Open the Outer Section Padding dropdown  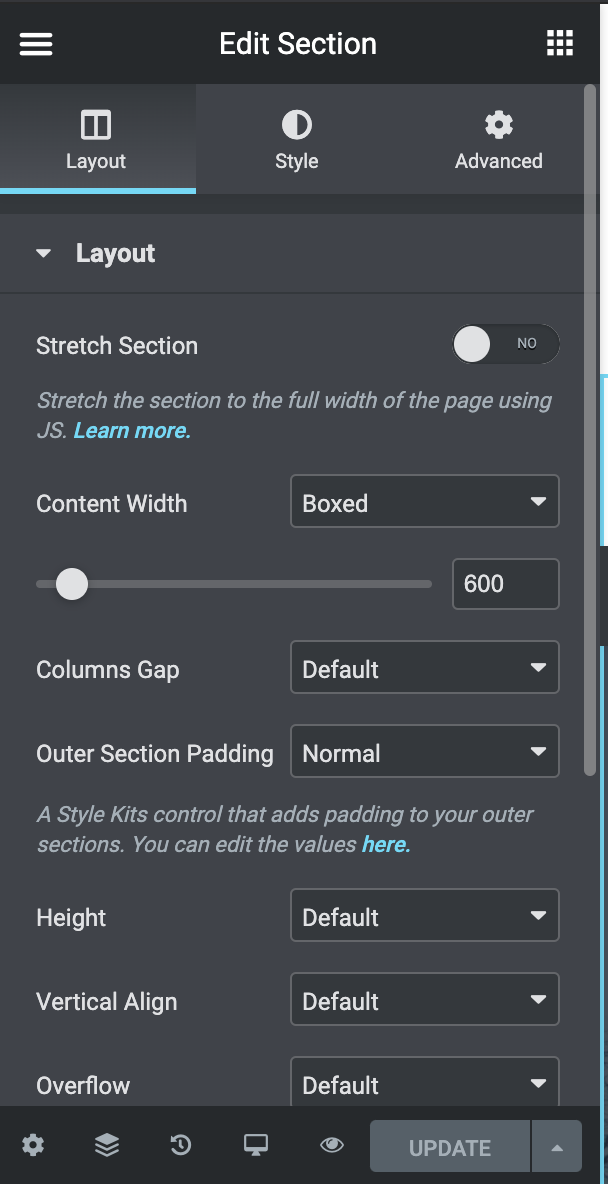(x=424, y=751)
